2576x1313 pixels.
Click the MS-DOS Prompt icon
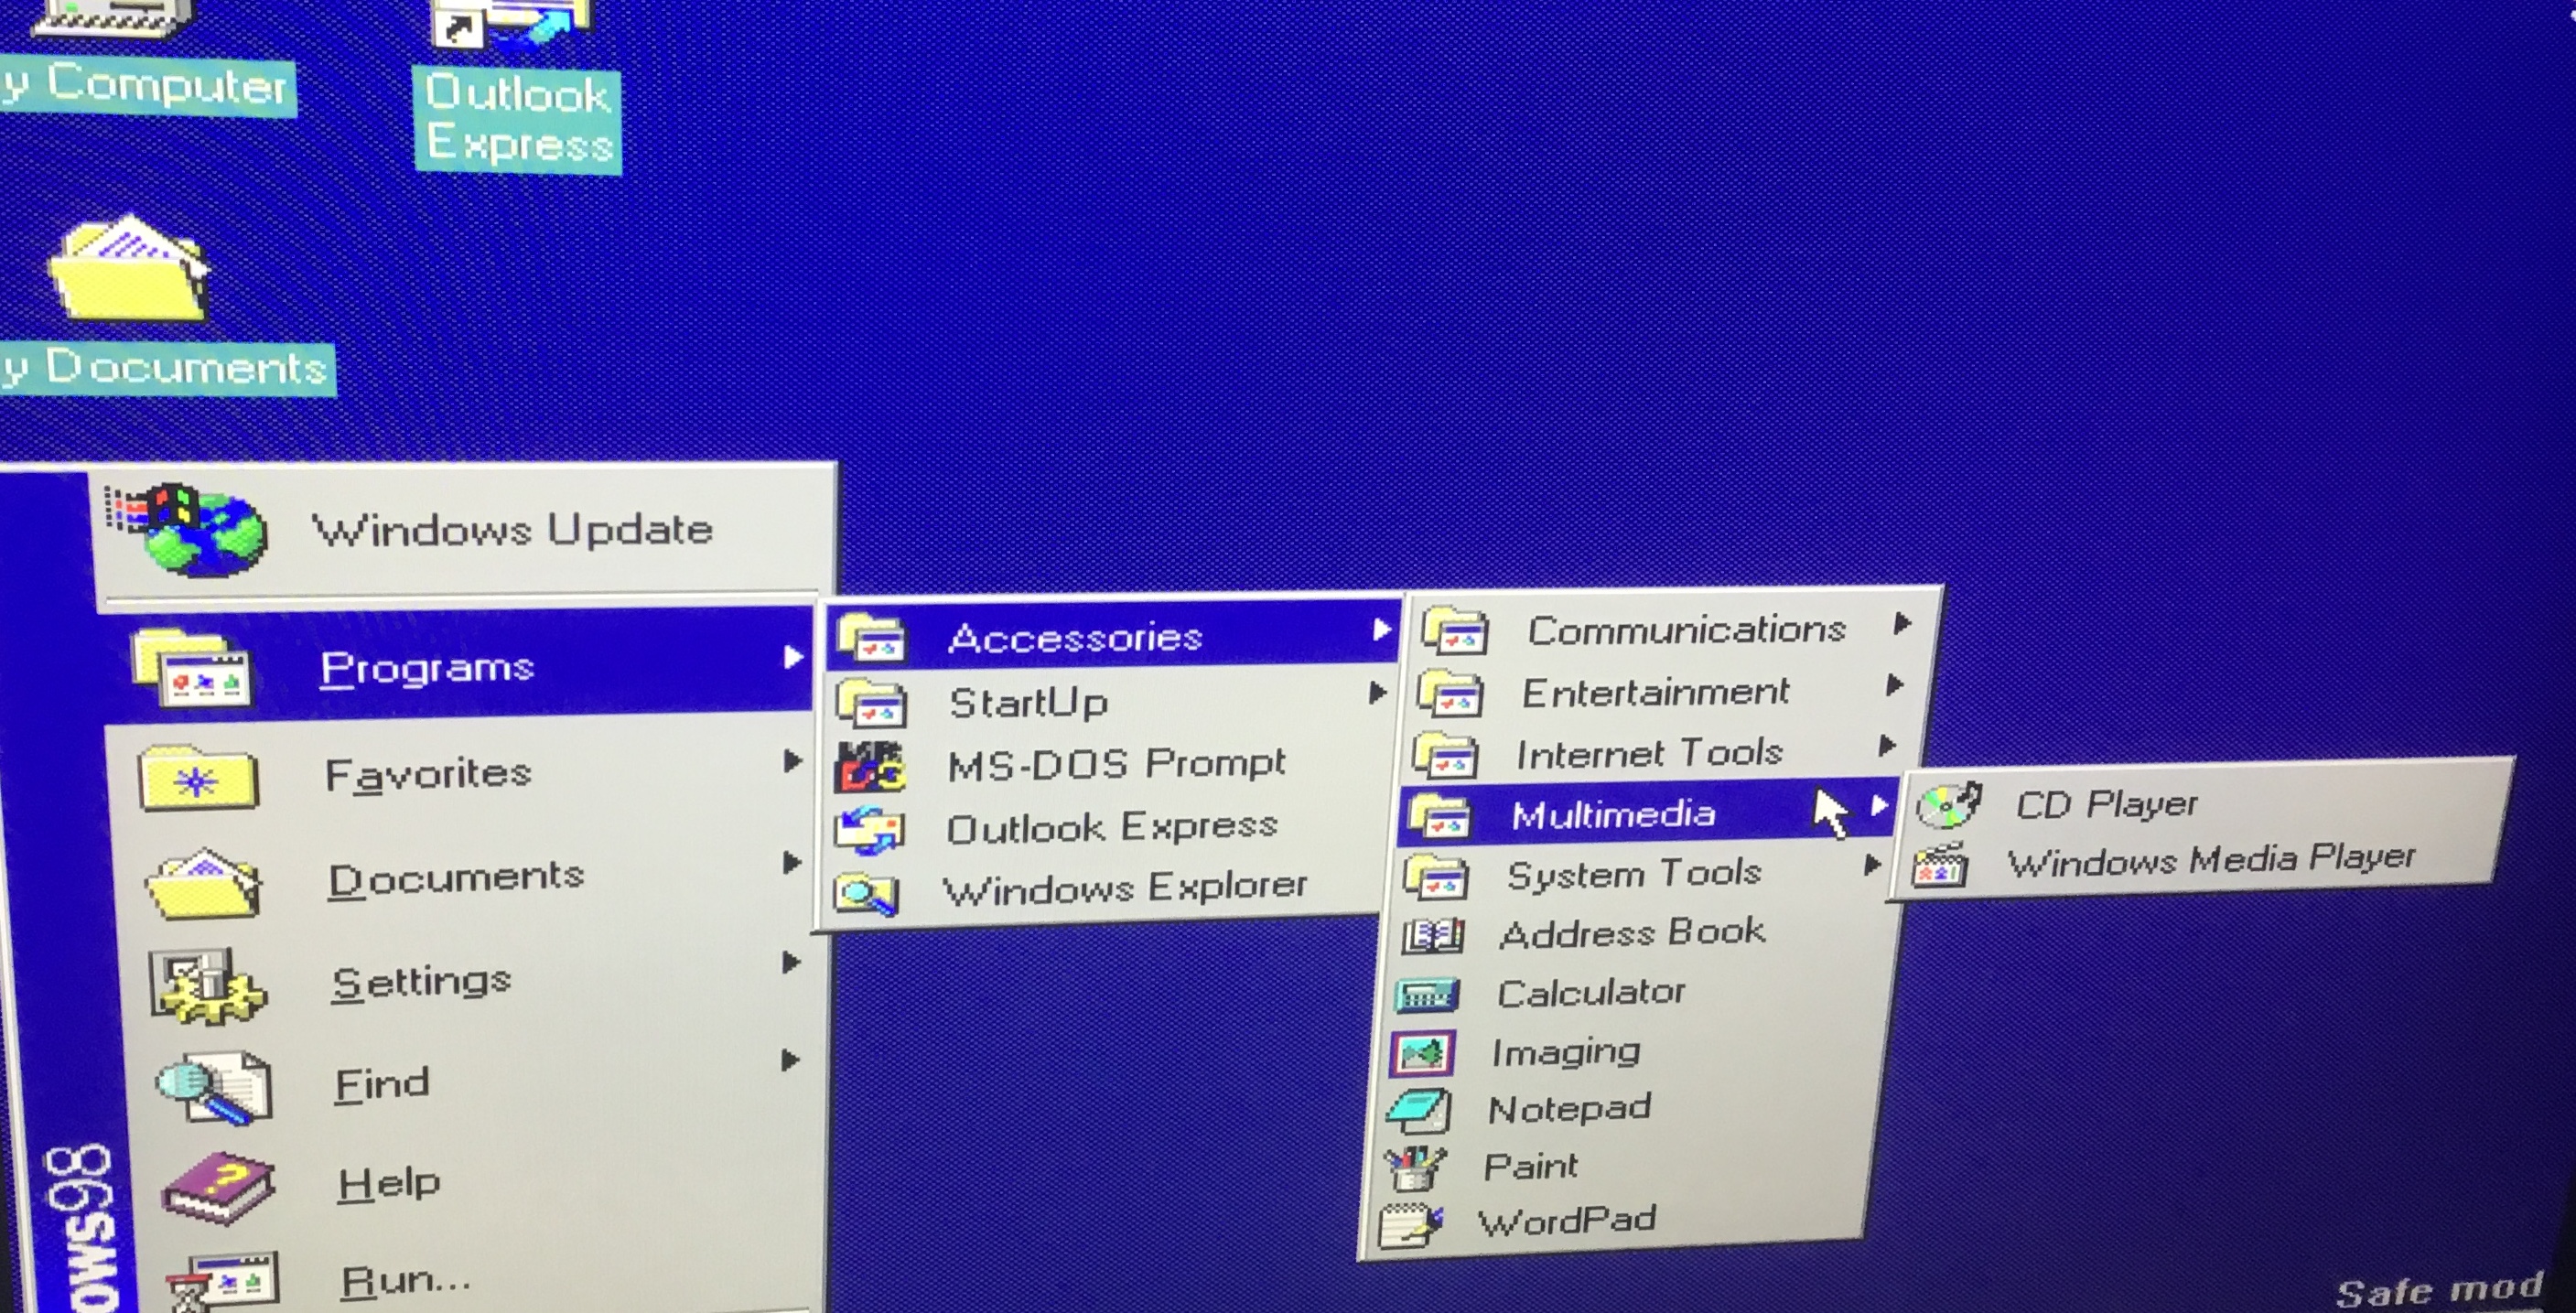pos(869,768)
